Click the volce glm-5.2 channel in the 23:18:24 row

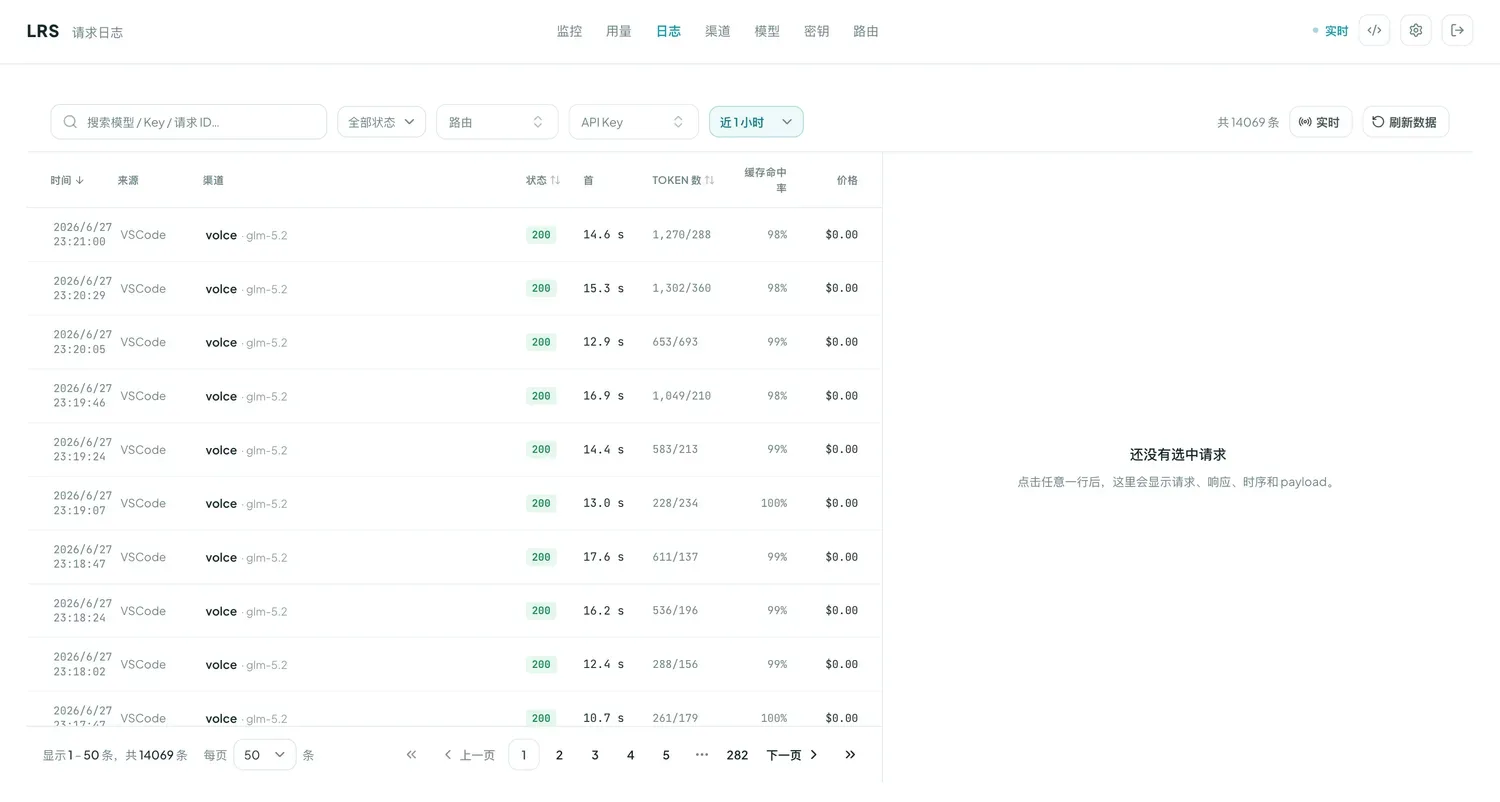246,611
